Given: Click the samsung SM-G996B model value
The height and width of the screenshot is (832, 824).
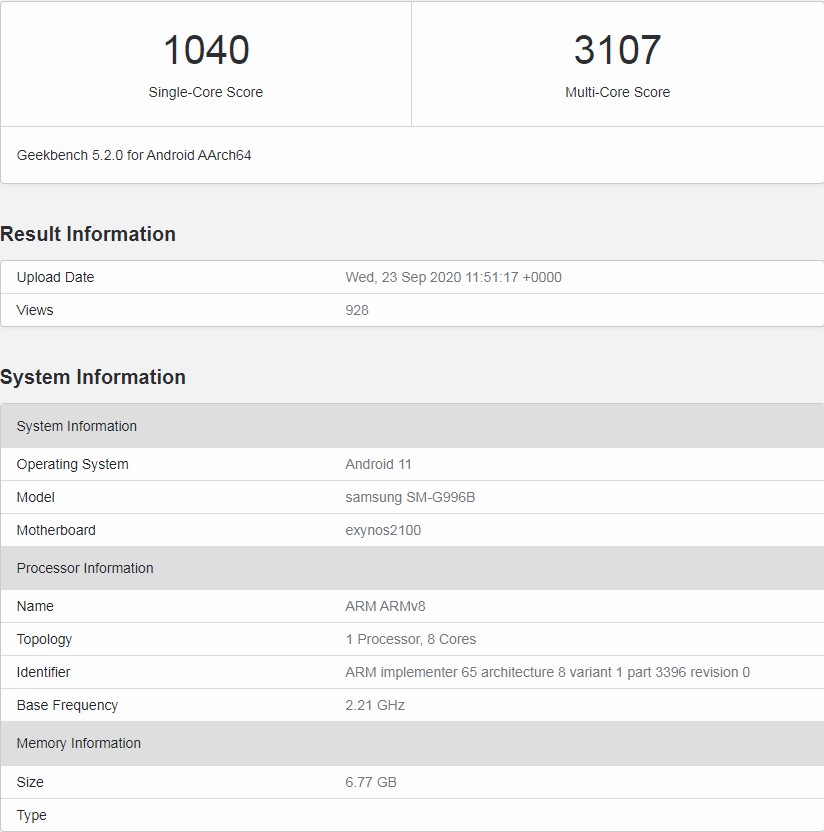Looking at the screenshot, I should pos(410,497).
